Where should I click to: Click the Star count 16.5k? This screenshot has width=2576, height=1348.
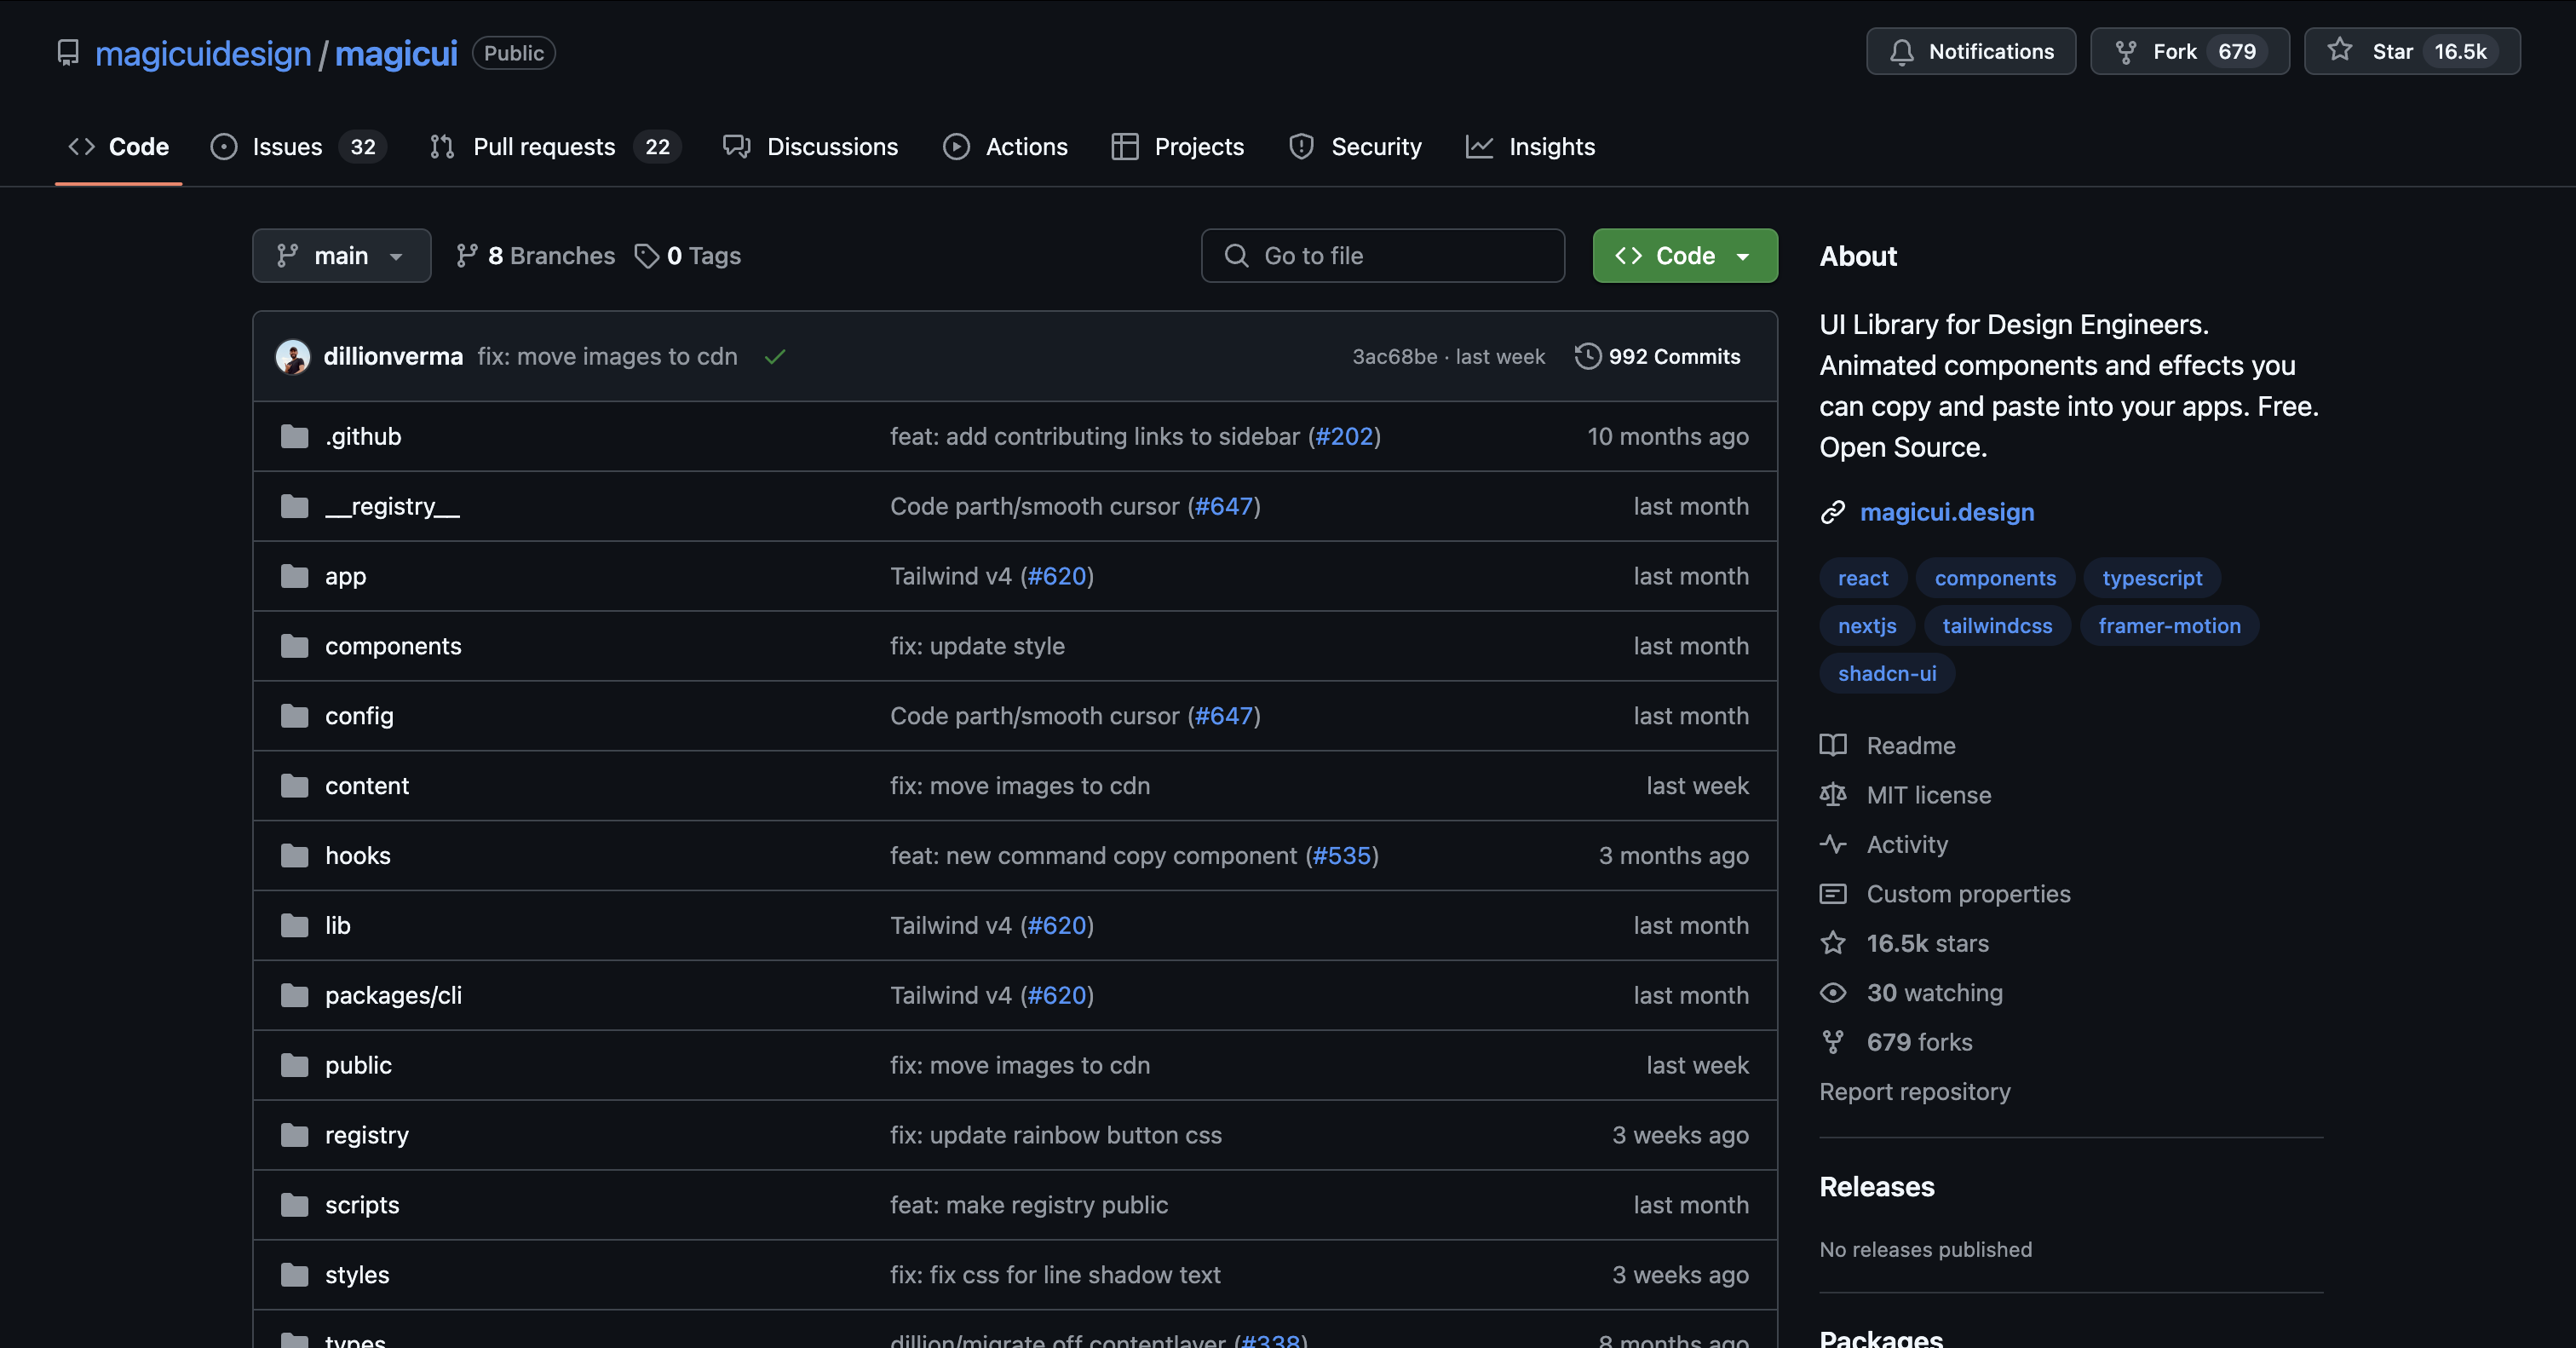(x=2459, y=52)
